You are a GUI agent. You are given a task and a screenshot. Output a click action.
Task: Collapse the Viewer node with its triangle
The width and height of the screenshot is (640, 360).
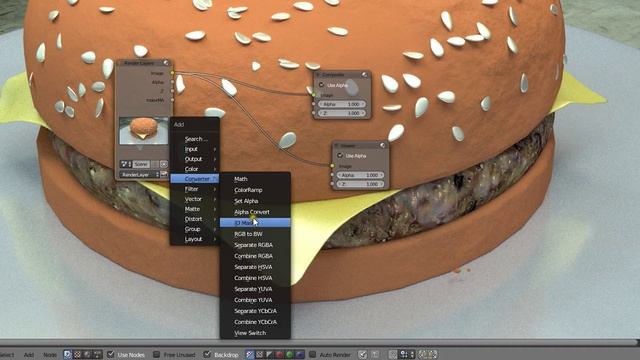pyautogui.click(x=336, y=145)
